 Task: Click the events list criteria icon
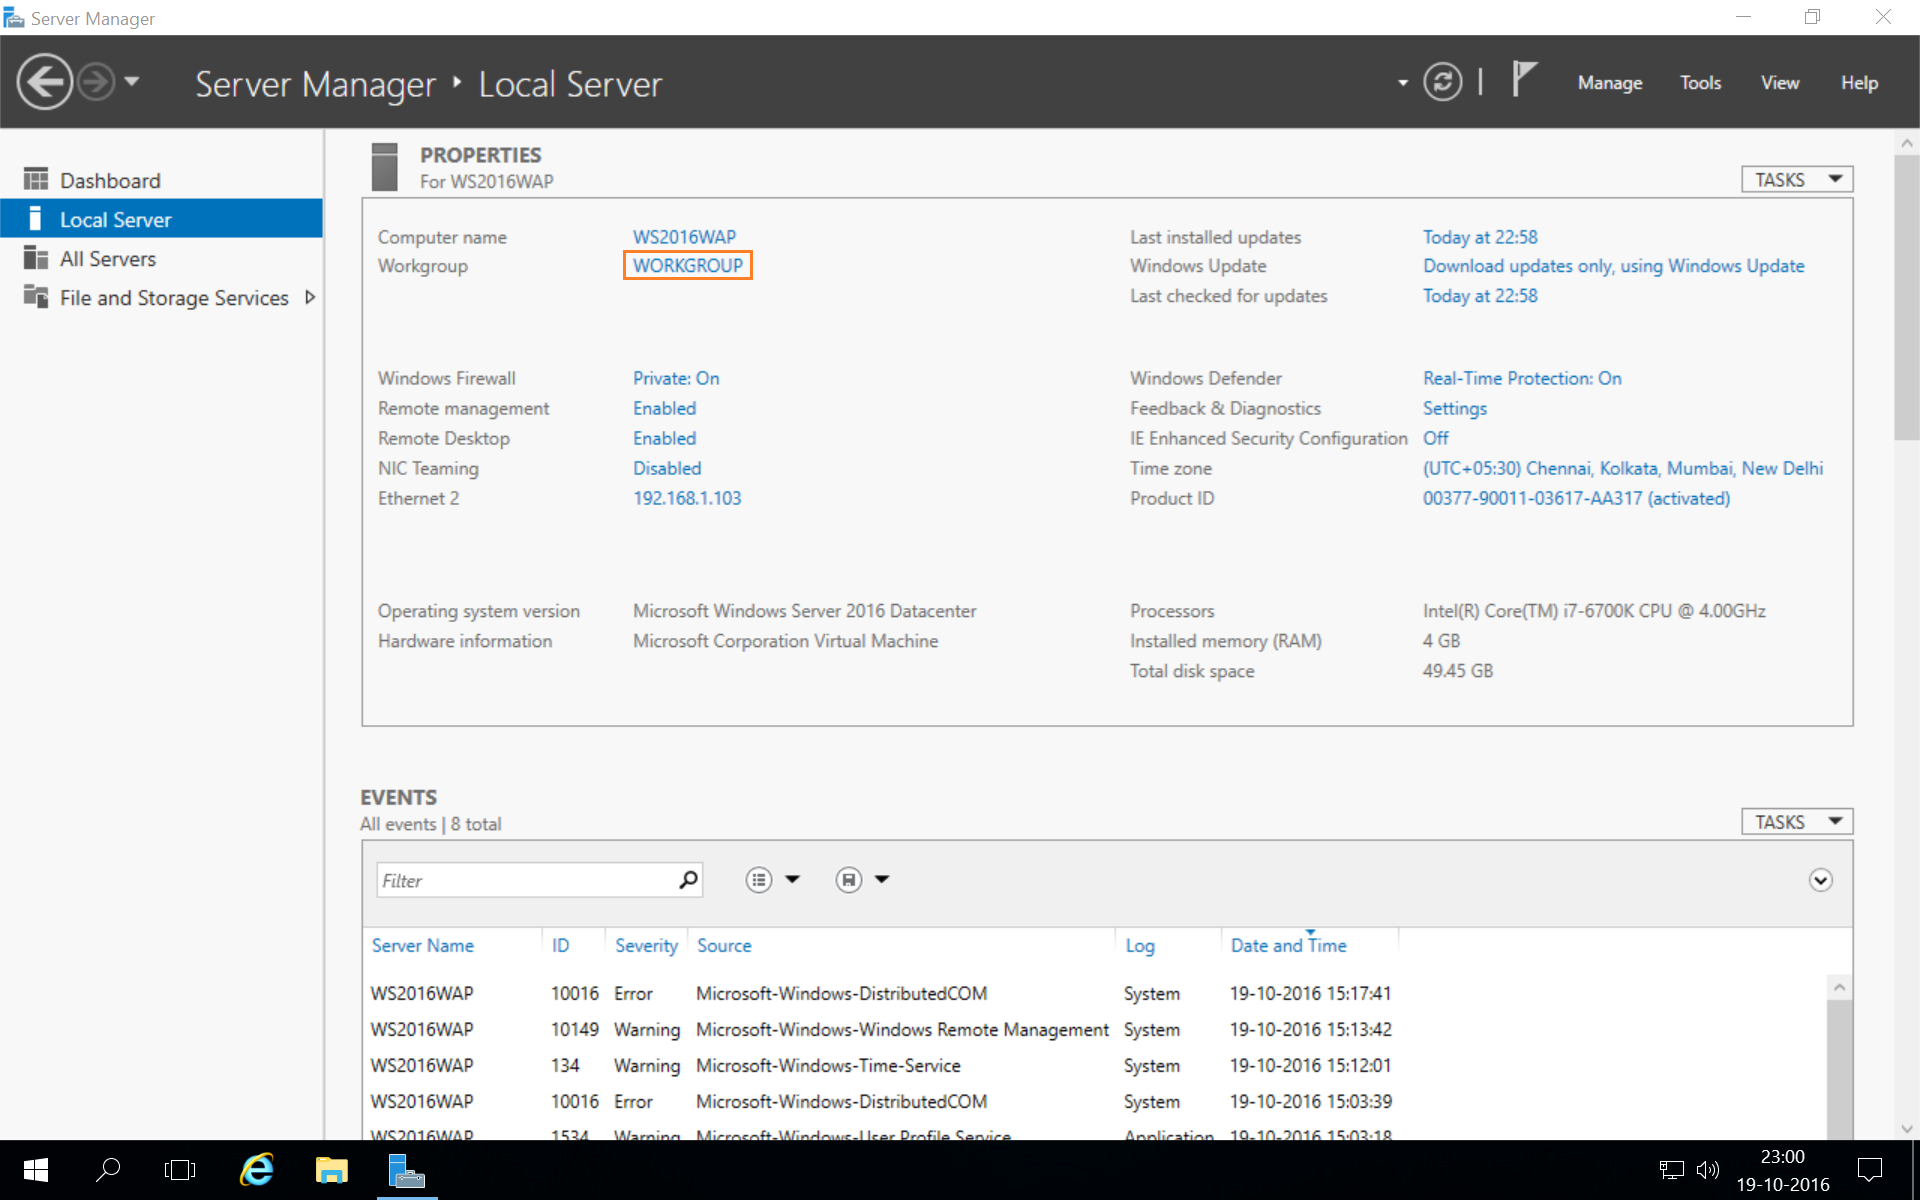coord(759,880)
